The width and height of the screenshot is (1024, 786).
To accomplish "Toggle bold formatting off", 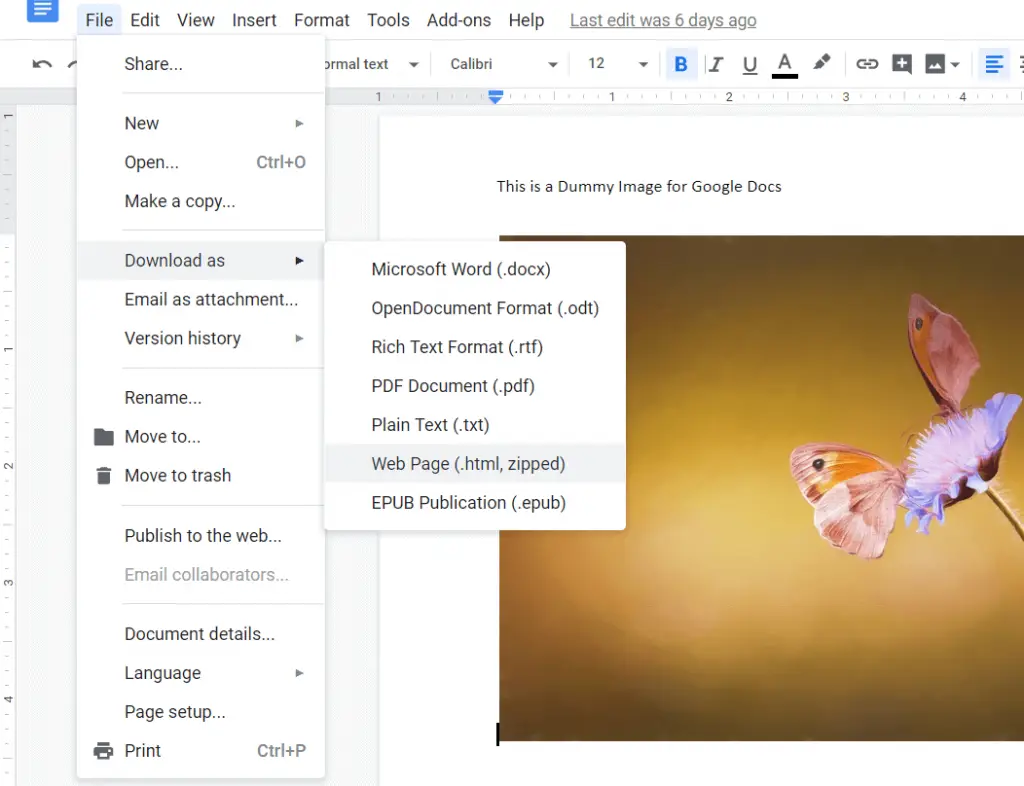I will click(681, 63).
